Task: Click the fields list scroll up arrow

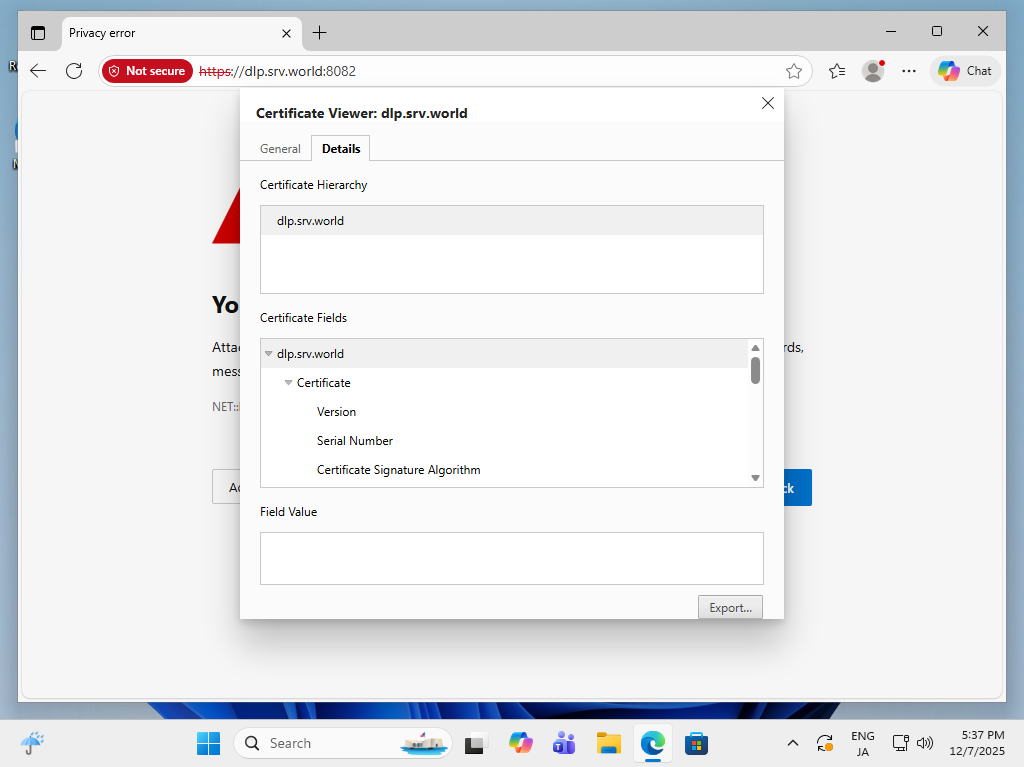Action: click(755, 348)
